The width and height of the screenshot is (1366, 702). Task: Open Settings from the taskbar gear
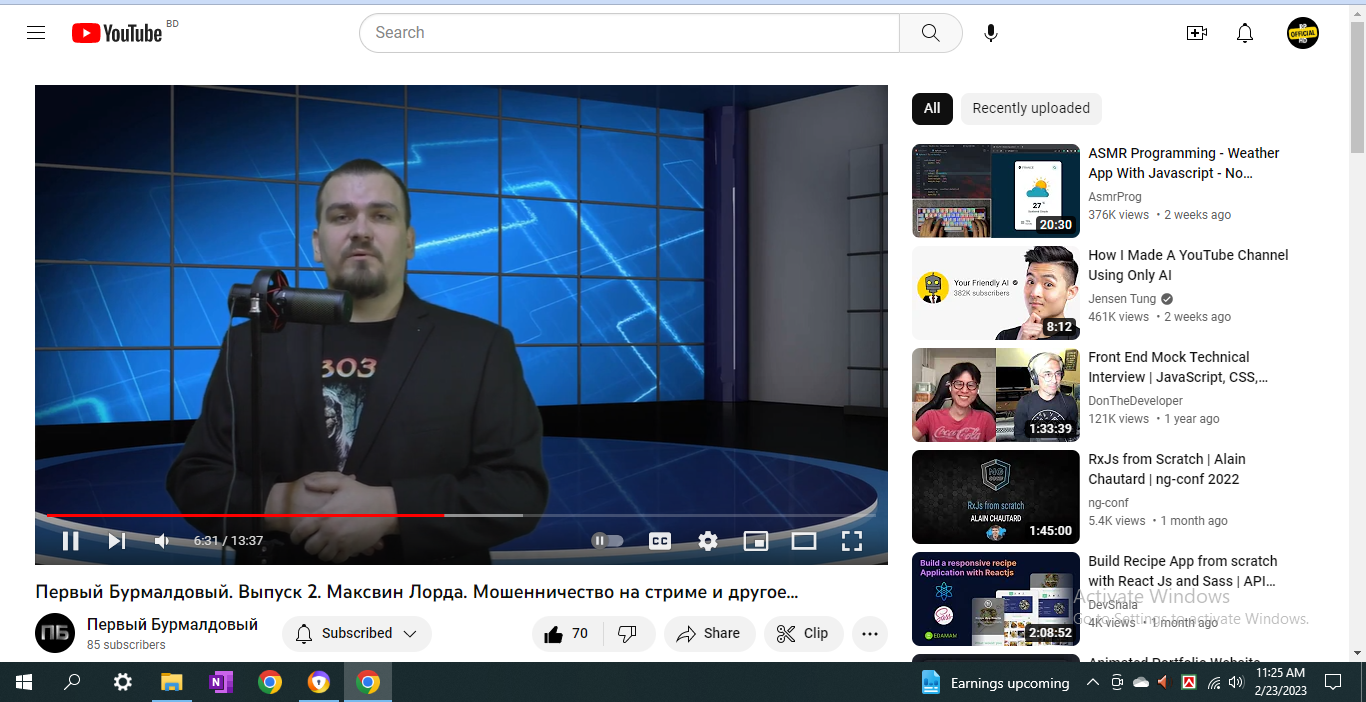pos(122,682)
